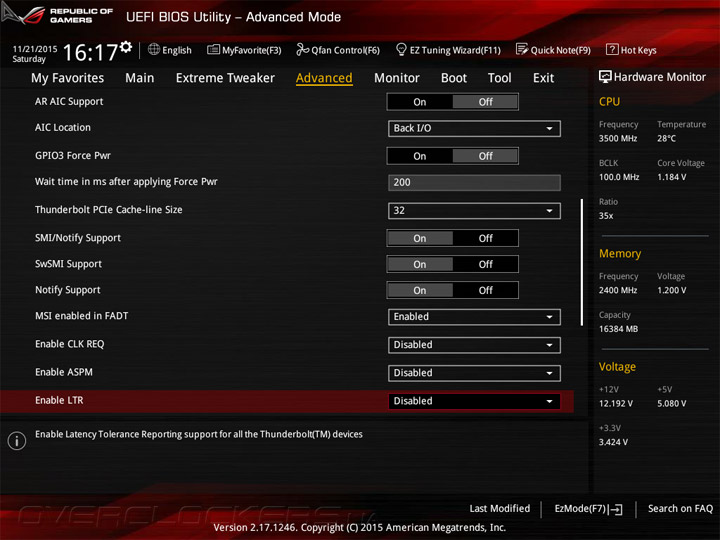
Task: Click the Qfan Control fan icon
Action: pos(302,49)
